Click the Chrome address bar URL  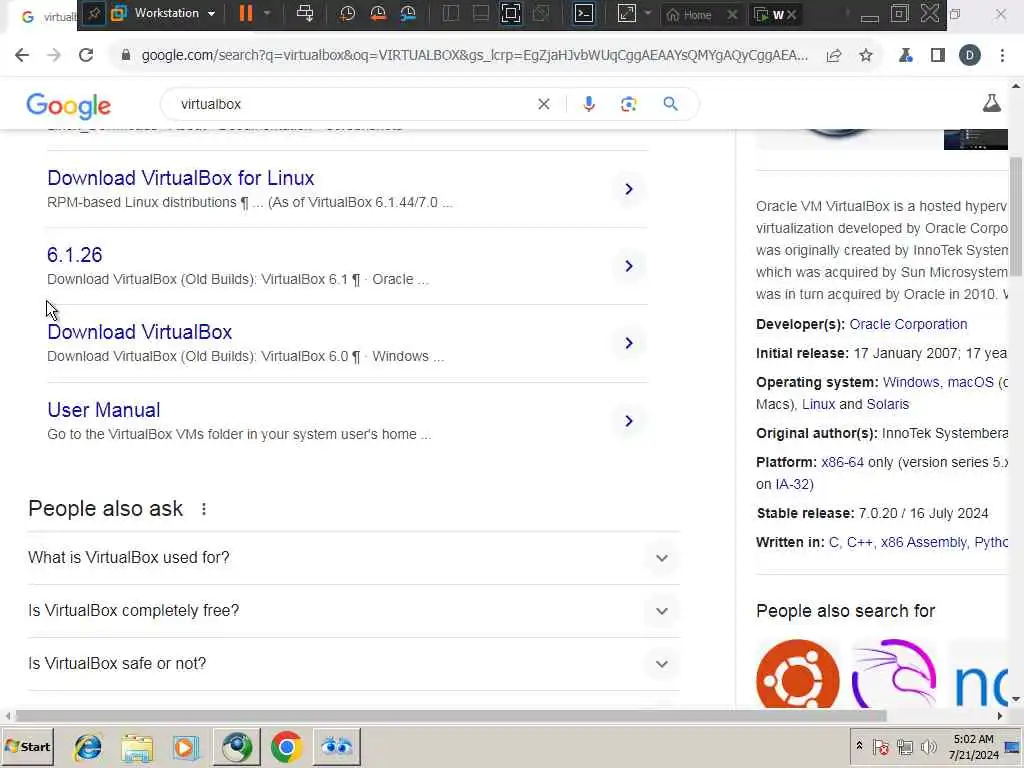pyautogui.click(x=475, y=56)
